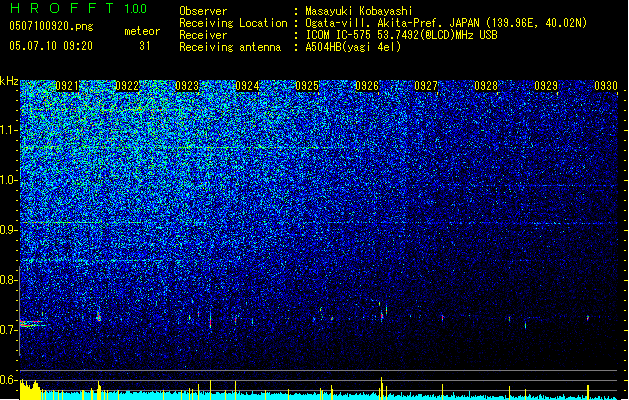Click the 1.0 kHz axis label
The height and width of the screenshot is (400, 629).
tap(9, 180)
